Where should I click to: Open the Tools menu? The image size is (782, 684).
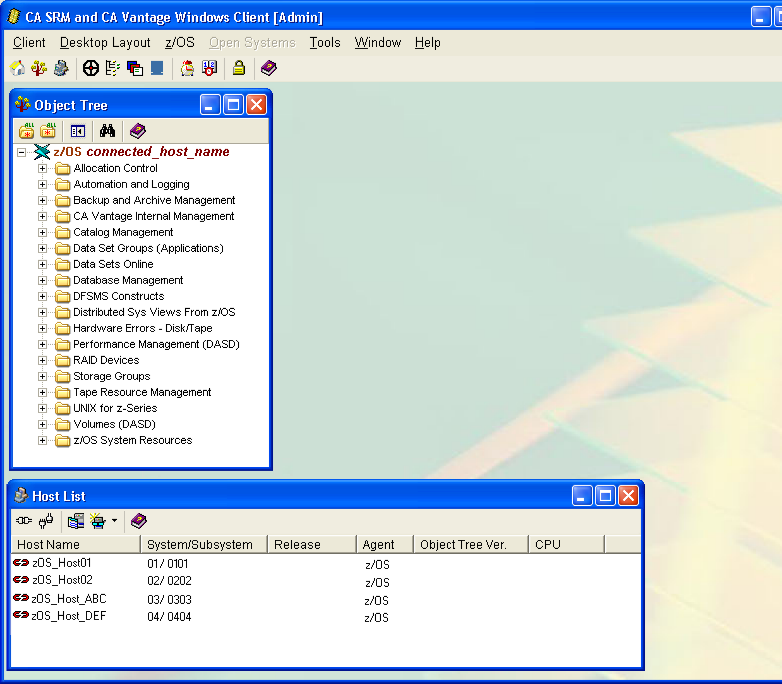click(x=325, y=42)
